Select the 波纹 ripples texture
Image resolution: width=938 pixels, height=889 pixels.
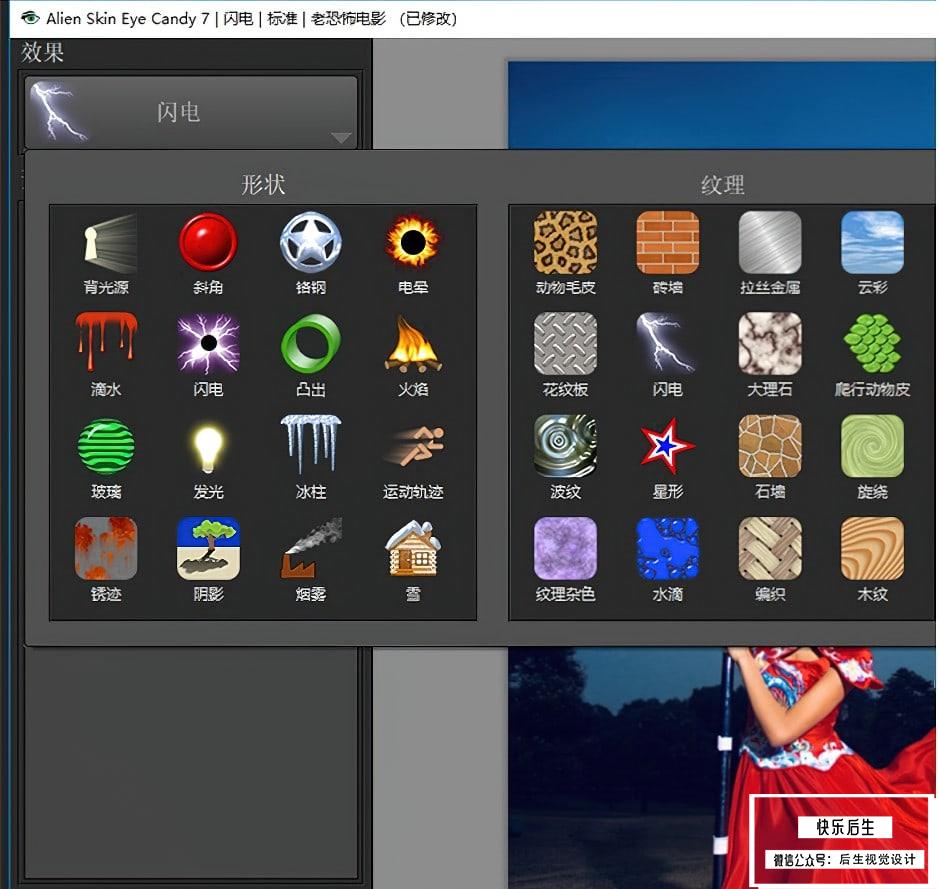tap(565, 446)
